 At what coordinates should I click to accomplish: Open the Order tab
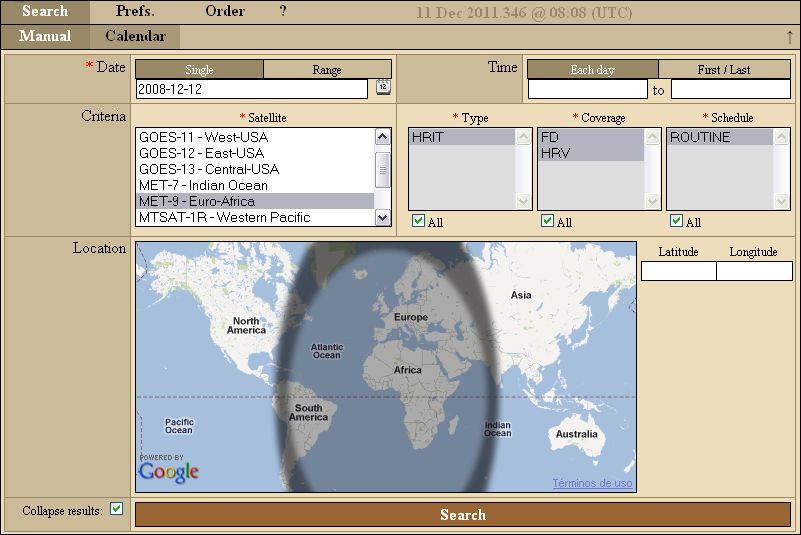[x=225, y=11]
